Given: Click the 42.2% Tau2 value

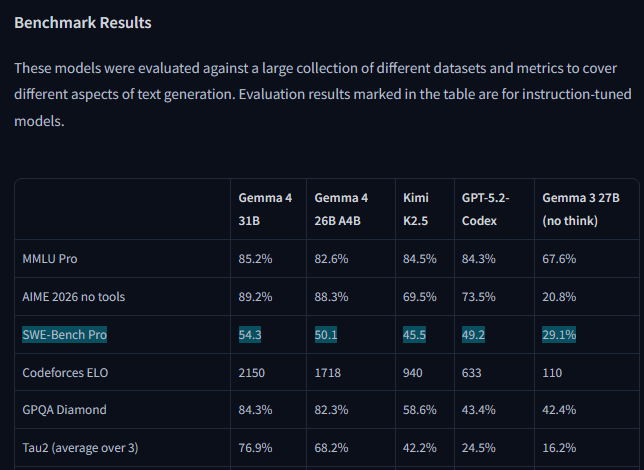Looking at the screenshot, I should 419,447.
